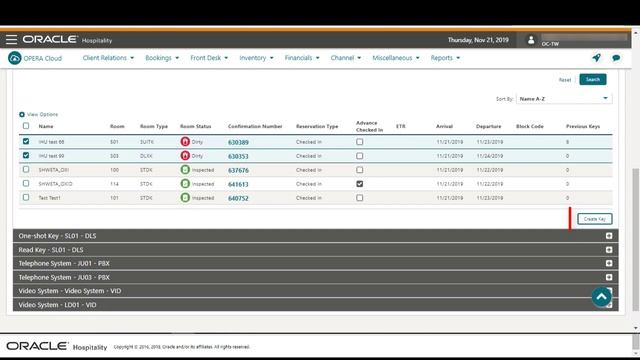This screenshot has width=640, height=360.
Task: Open the Reports menu
Action: pyautogui.click(x=445, y=58)
